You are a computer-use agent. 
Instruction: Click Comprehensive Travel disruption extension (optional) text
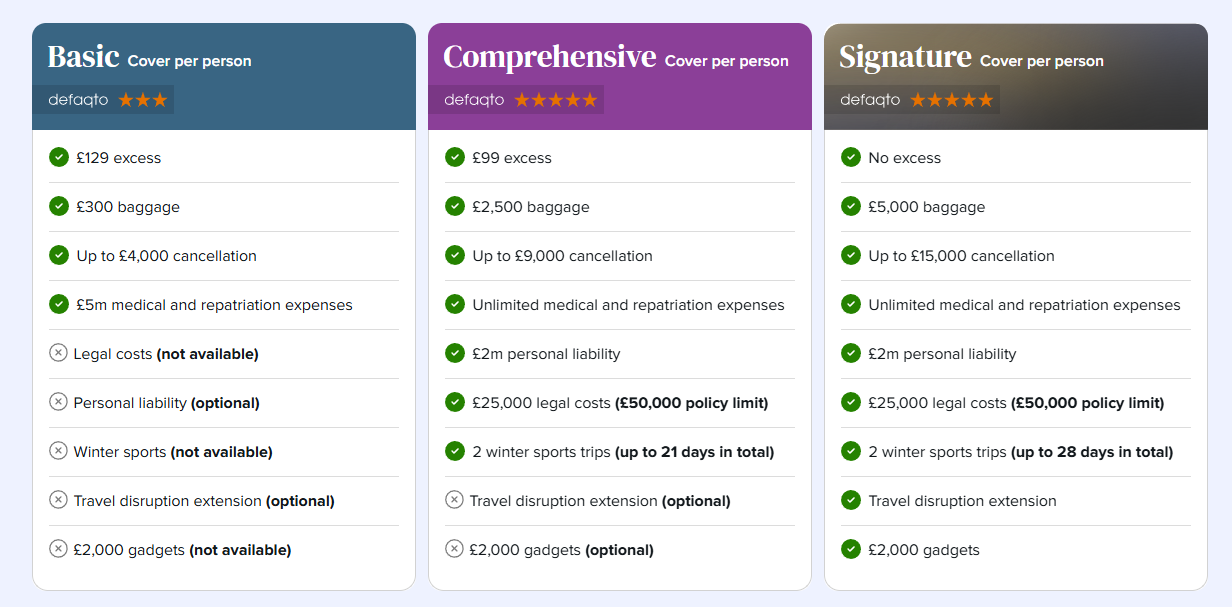[600, 501]
